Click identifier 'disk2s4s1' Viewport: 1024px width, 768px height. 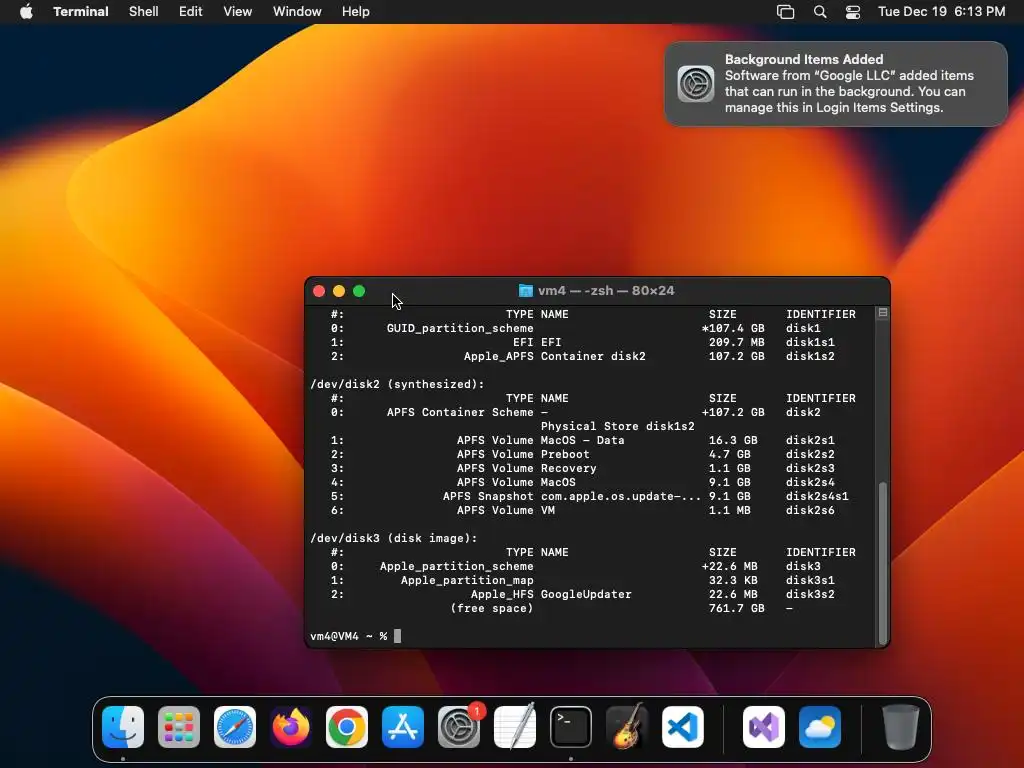[817, 496]
